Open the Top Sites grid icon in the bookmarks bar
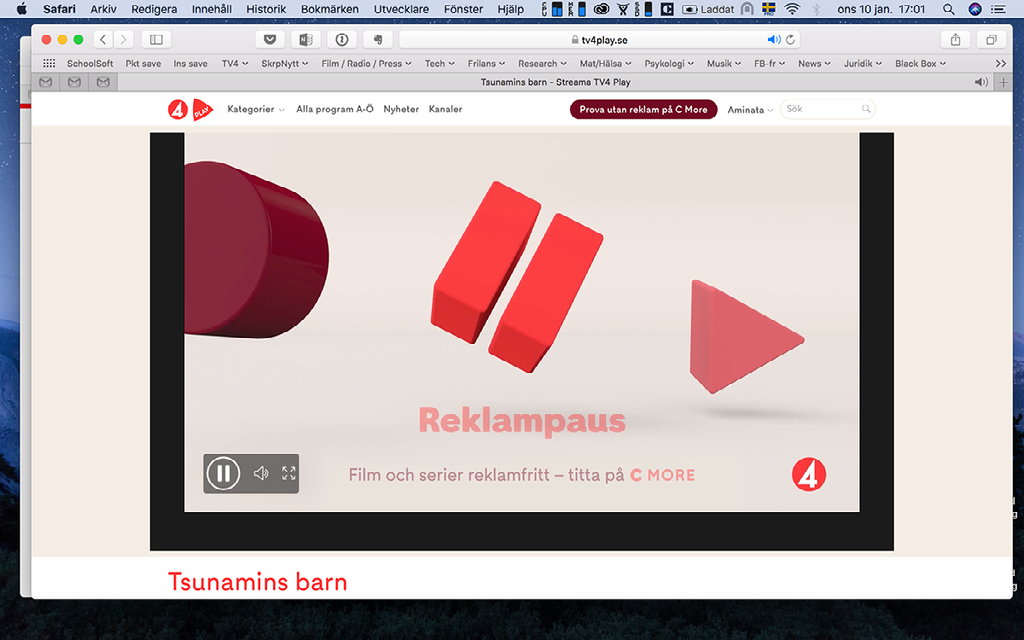This screenshot has width=1024, height=640. 49,63
